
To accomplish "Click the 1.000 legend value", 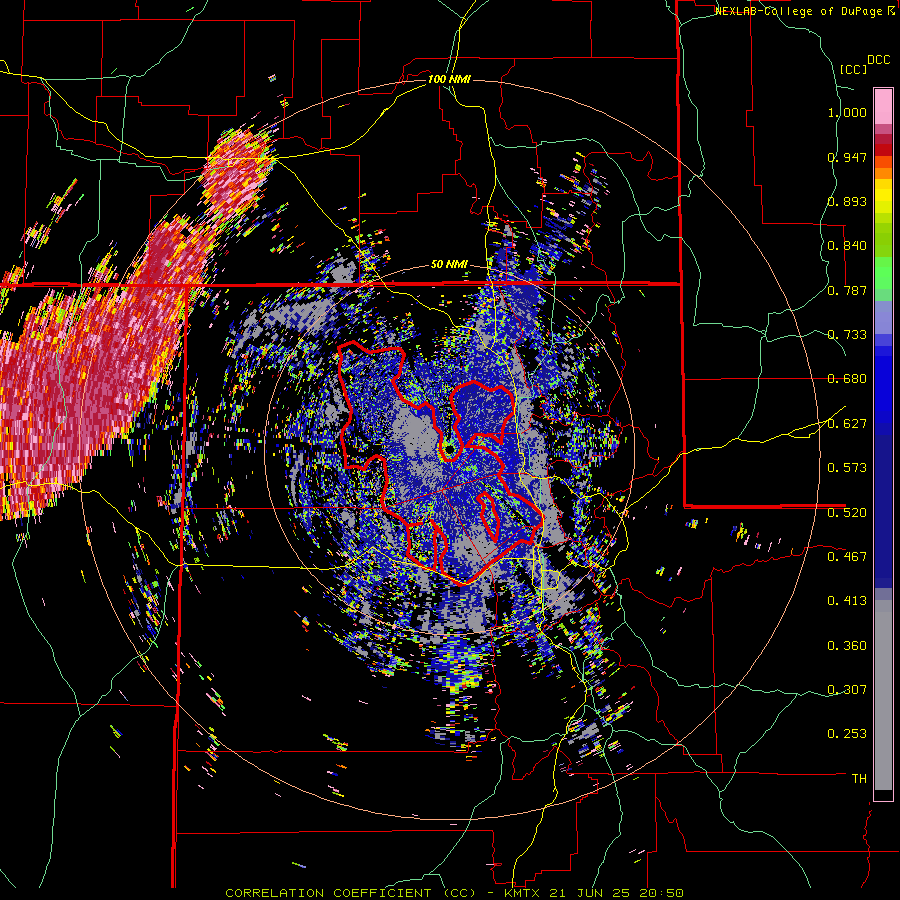I will point(847,112).
